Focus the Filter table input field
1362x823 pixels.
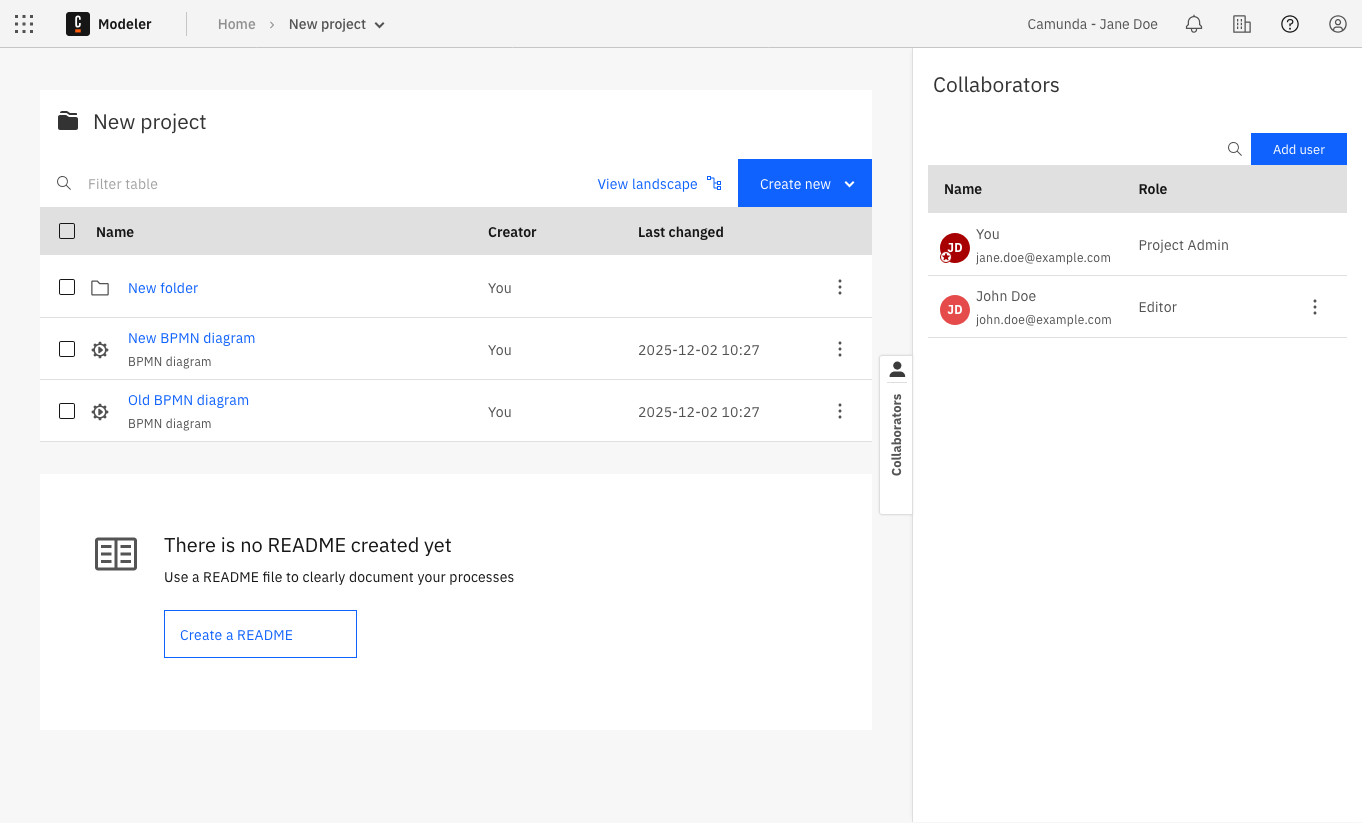coord(330,184)
